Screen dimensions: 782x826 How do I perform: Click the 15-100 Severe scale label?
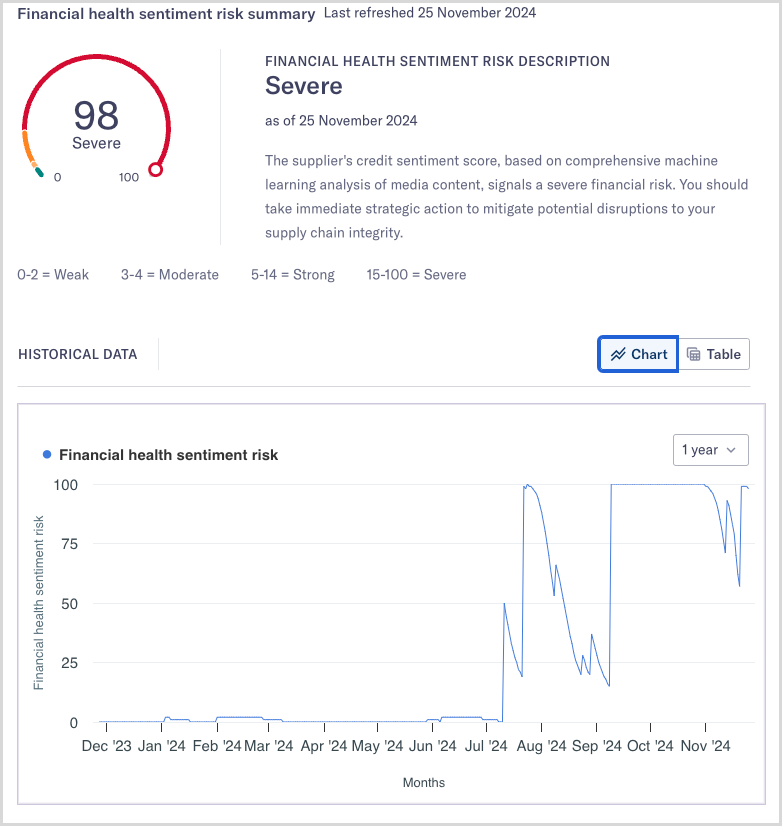pyautogui.click(x=416, y=274)
